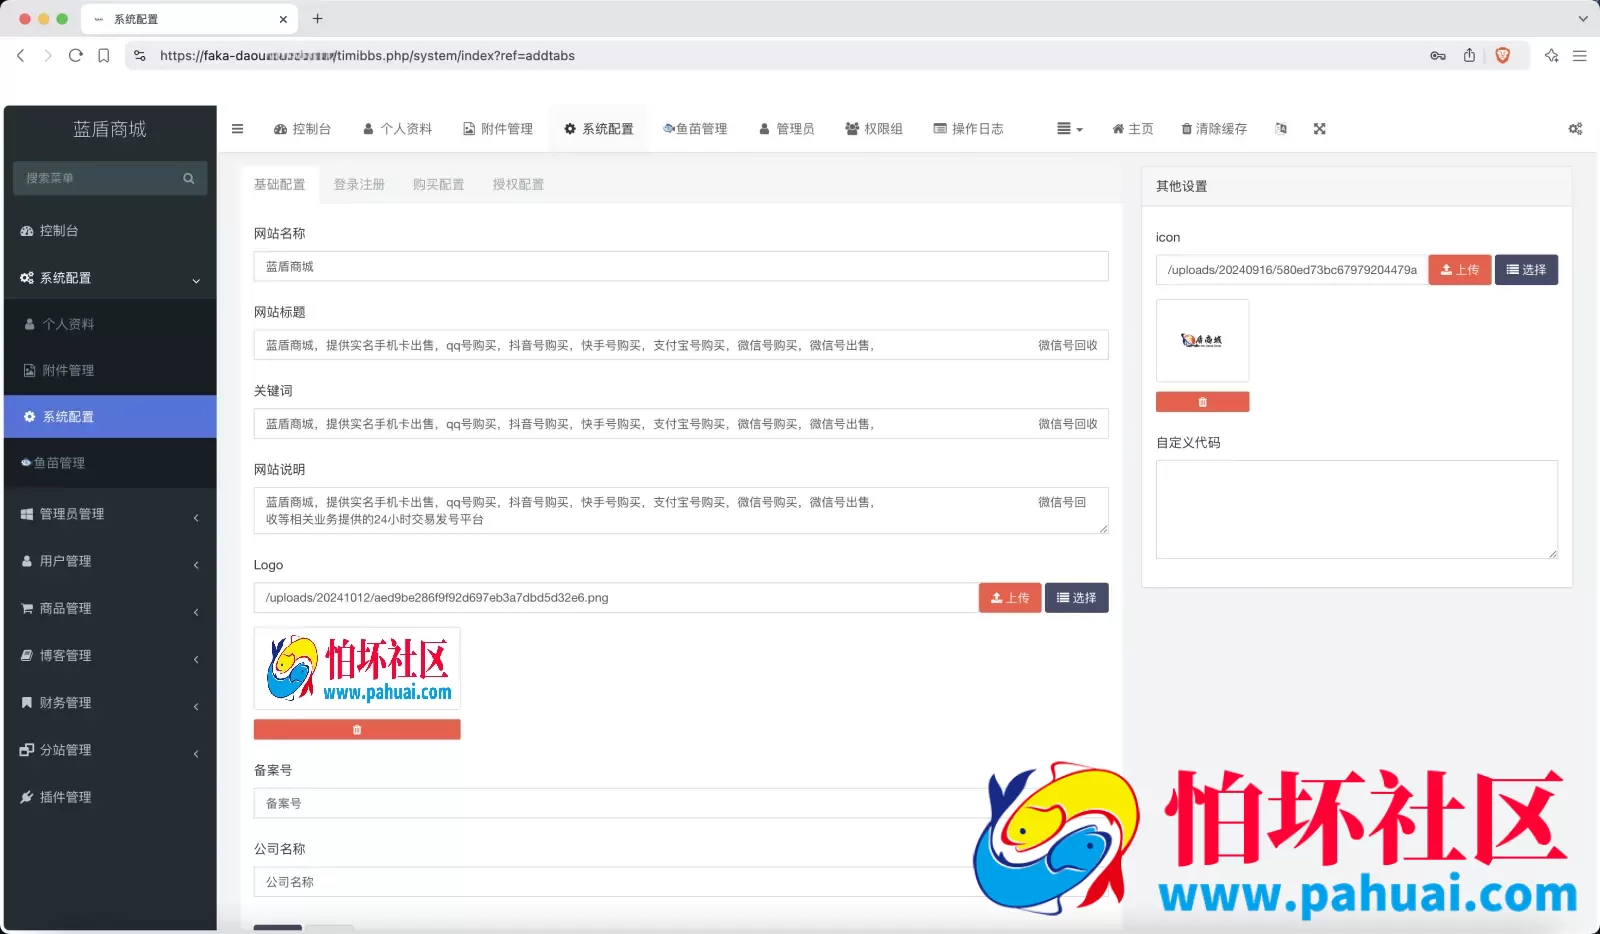Open the settings gears icon at top right

coord(1575,129)
